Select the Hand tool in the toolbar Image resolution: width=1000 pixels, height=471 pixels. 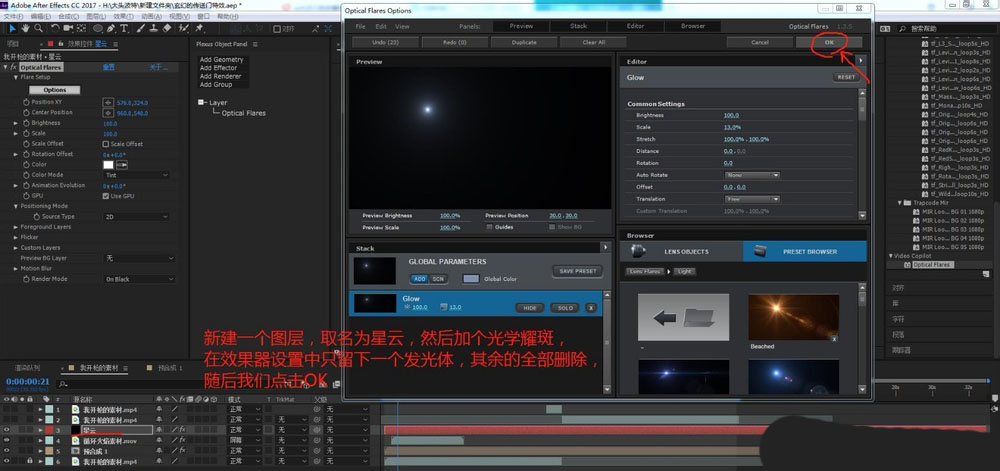click(25, 29)
